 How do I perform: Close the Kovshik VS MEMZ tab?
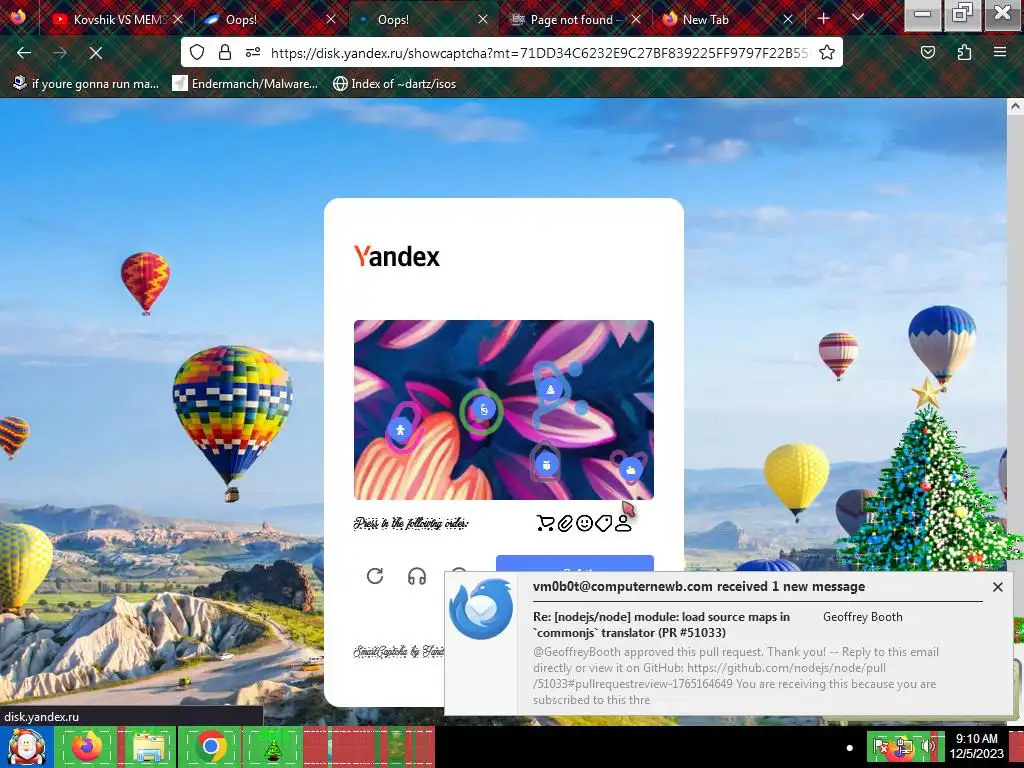click(x=178, y=20)
